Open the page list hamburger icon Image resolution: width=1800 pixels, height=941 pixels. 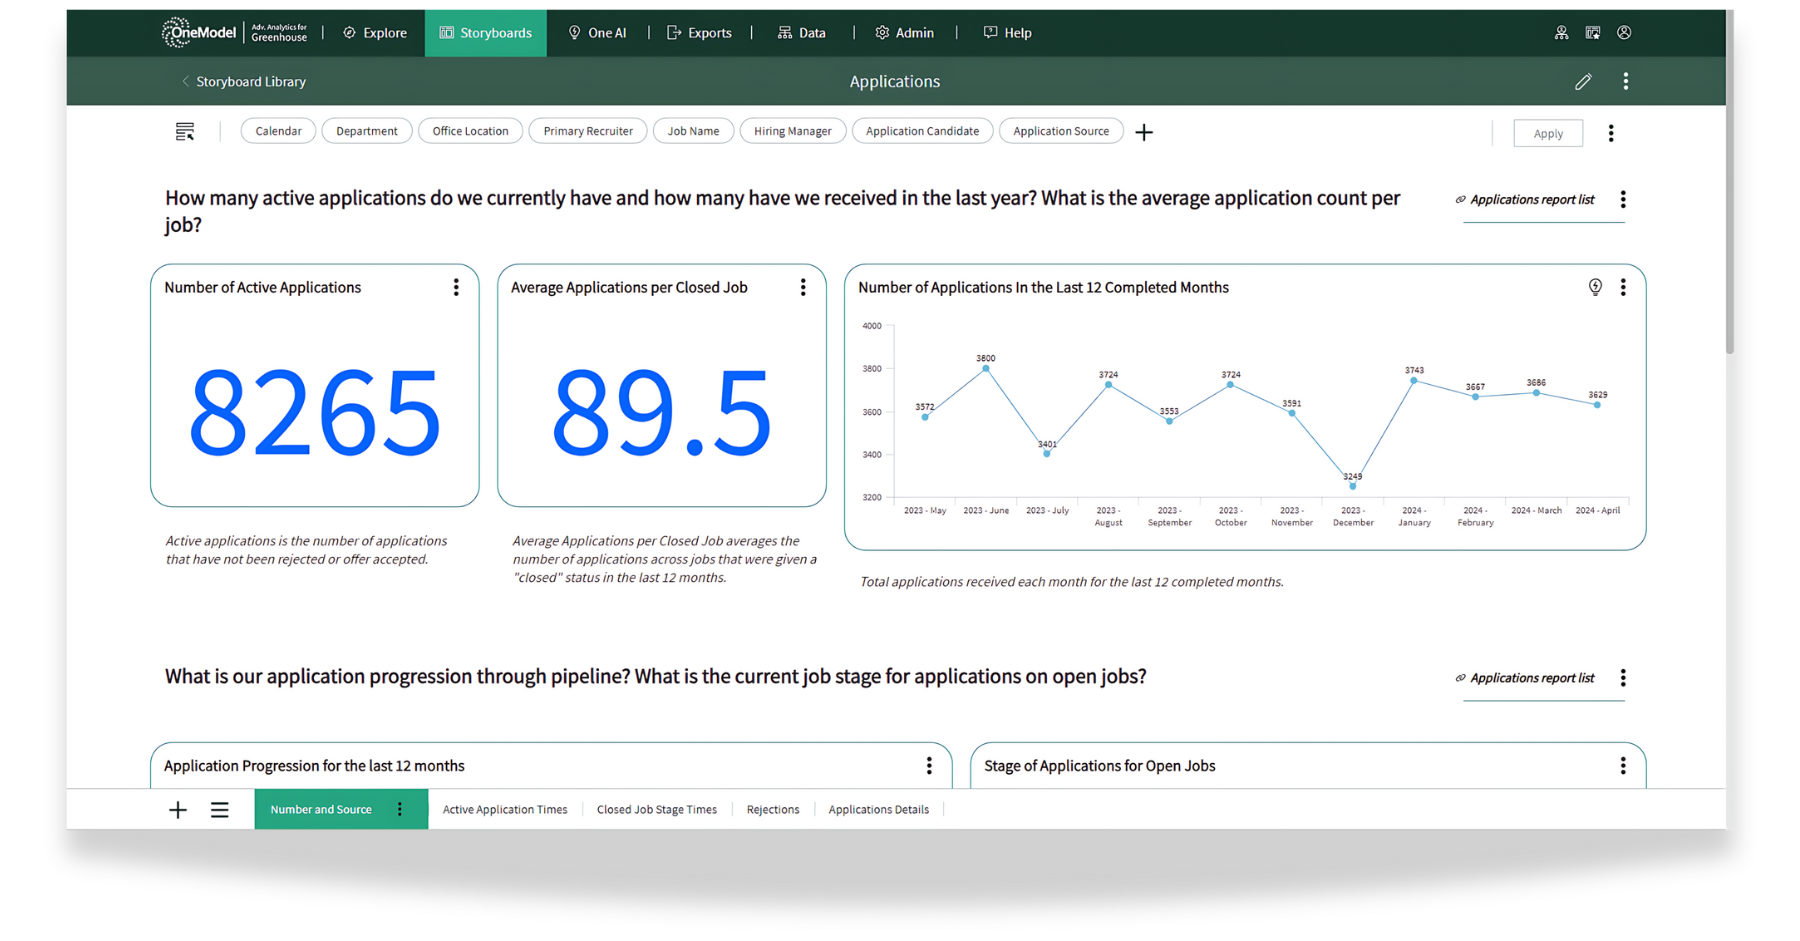pyautogui.click(x=220, y=810)
